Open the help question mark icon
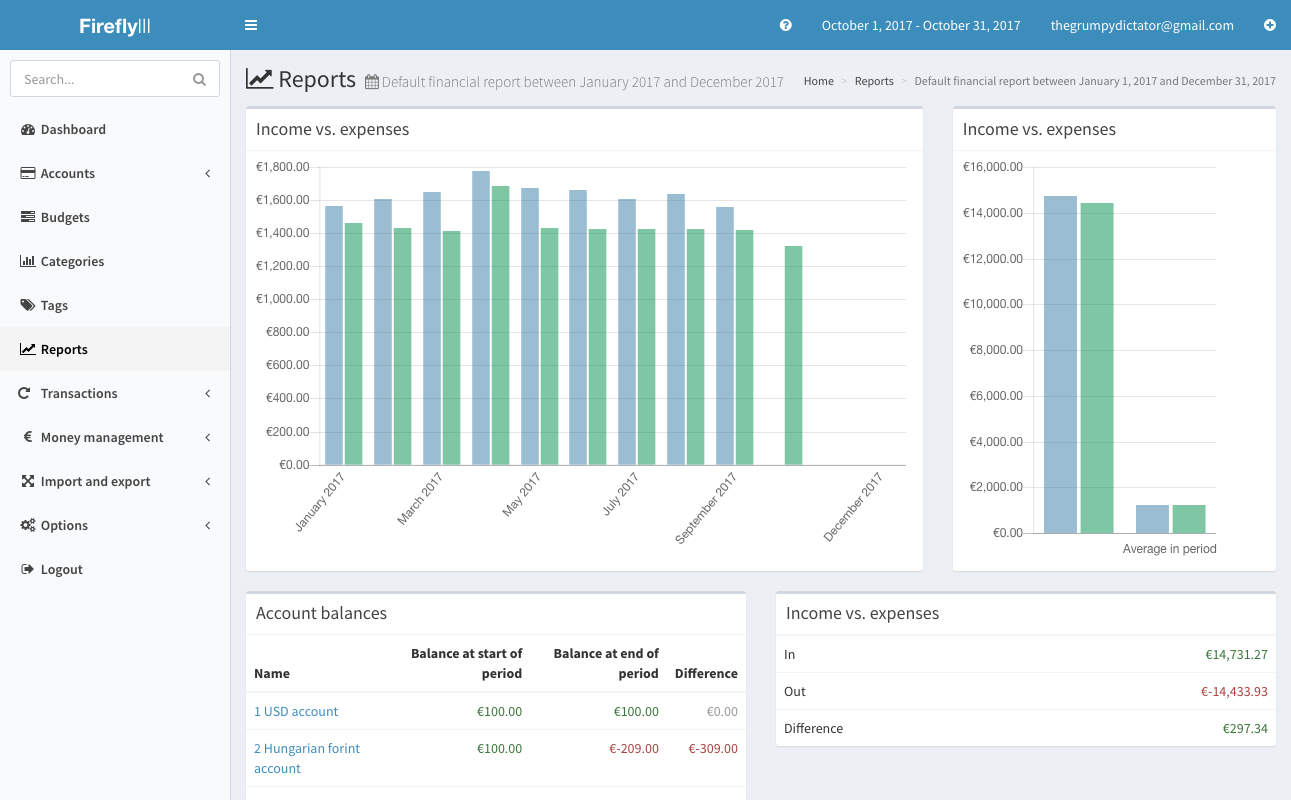The height and width of the screenshot is (800, 1291). [x=786, y=25]
